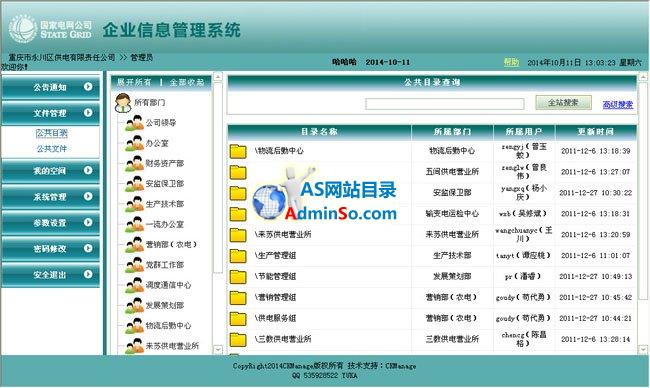Select 财务资产部 in department tree
Image resolution: width=650 pixels, height=388 pixels.
(x=165, y=164)
